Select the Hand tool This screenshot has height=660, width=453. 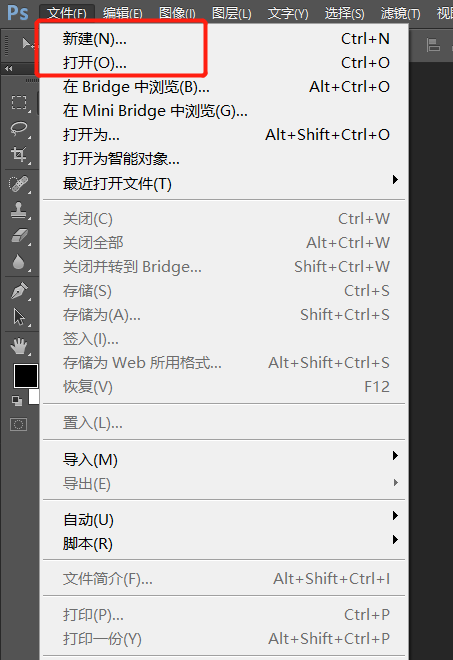pos(19,346)
